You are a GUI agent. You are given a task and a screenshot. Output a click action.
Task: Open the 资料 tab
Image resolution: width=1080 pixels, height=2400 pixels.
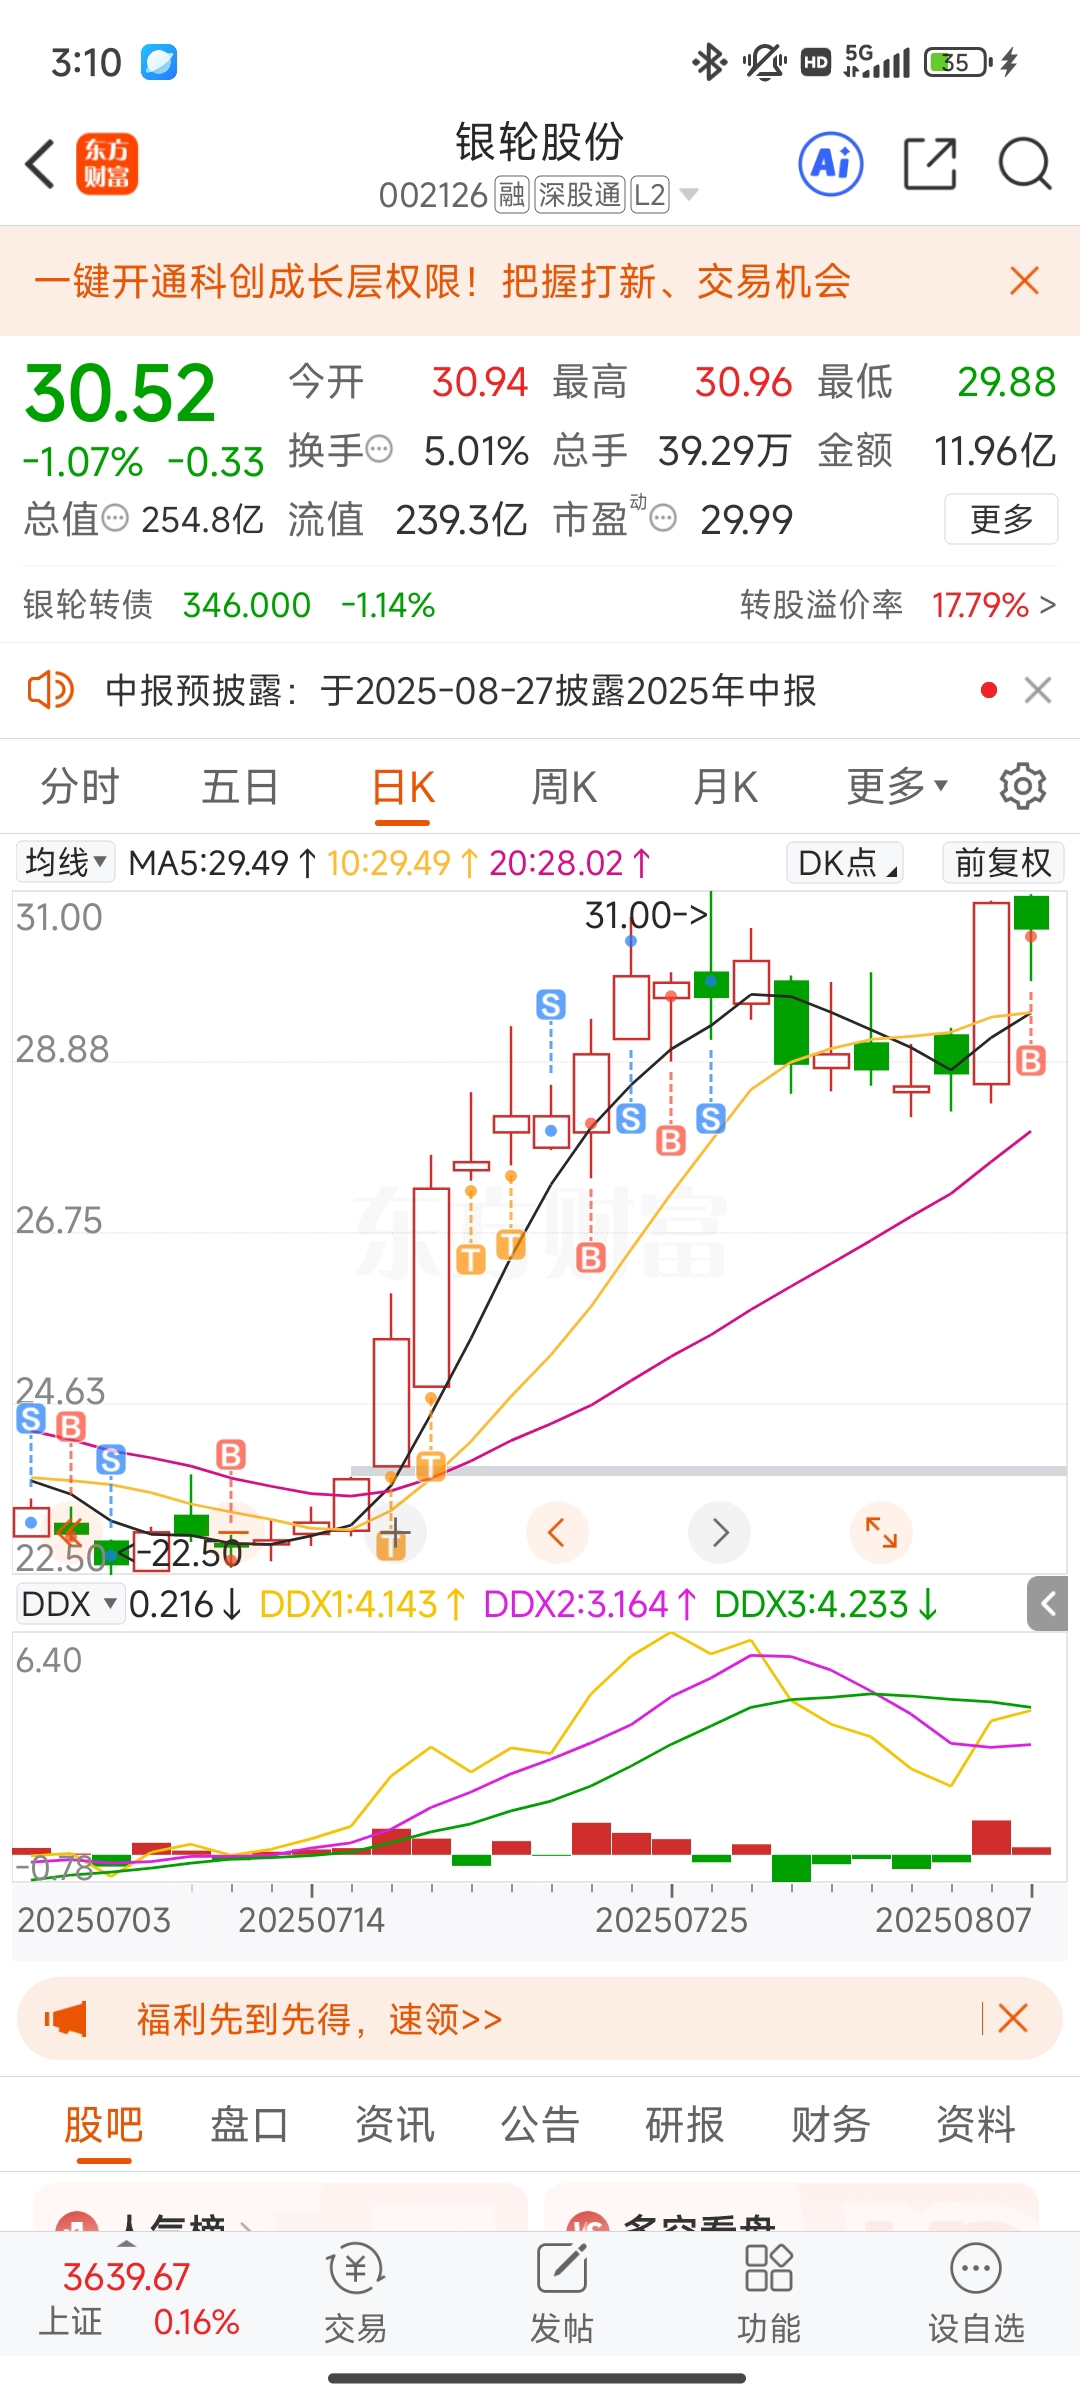click(x=976, y=2124)
